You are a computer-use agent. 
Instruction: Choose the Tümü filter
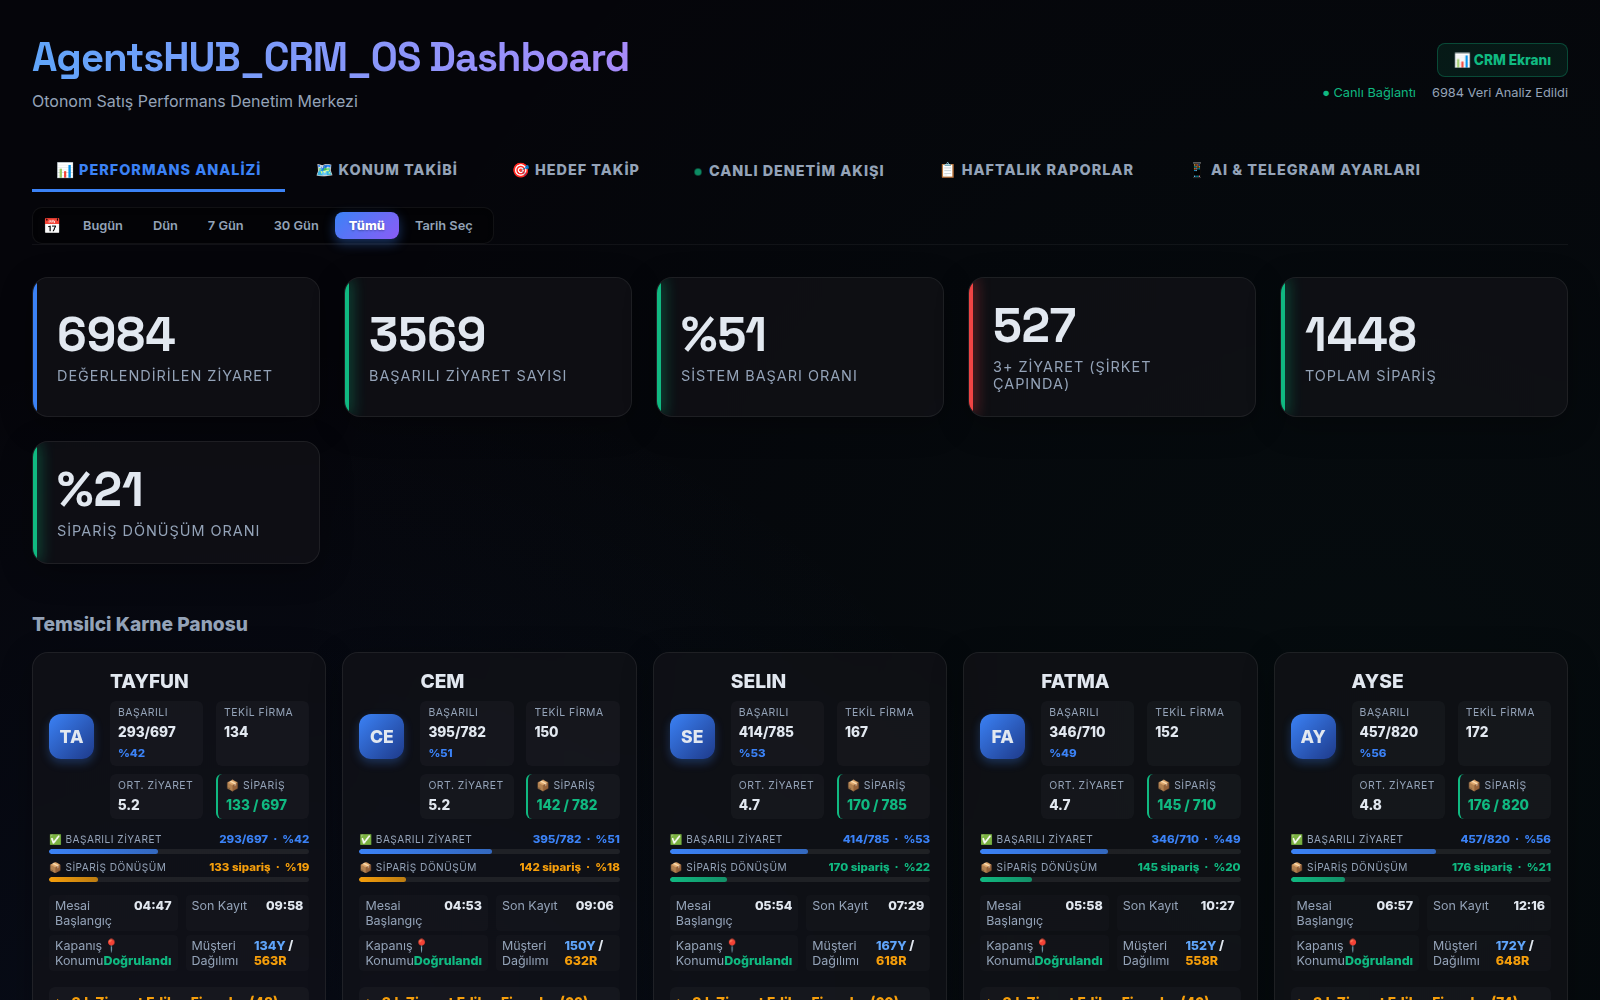coord(367,226)
